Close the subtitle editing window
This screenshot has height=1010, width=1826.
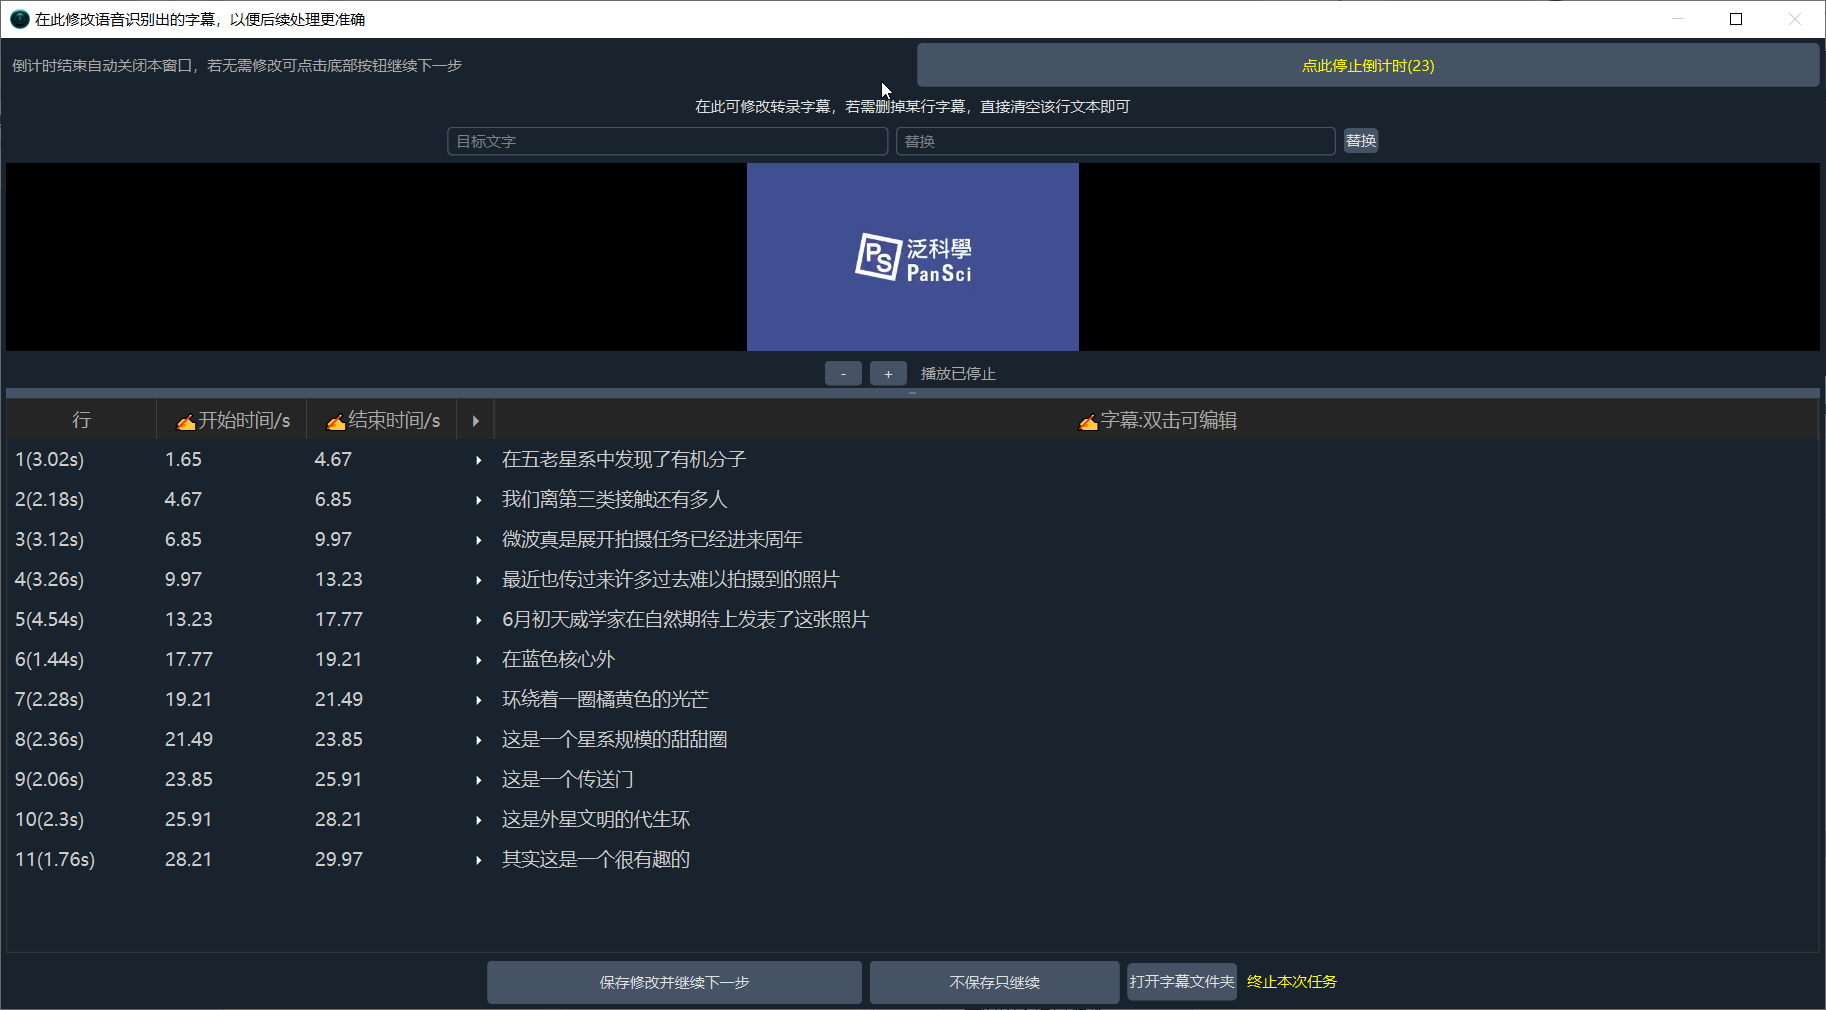[x=1795, y=19]
